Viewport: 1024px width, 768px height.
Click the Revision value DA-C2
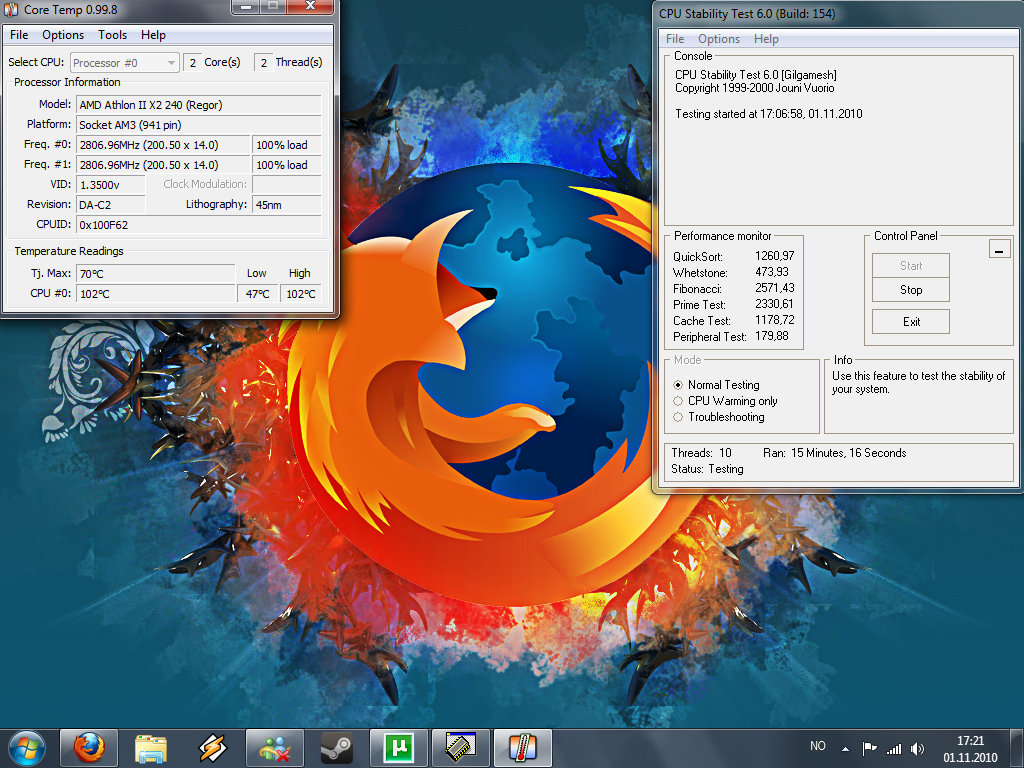pos(110,204)
